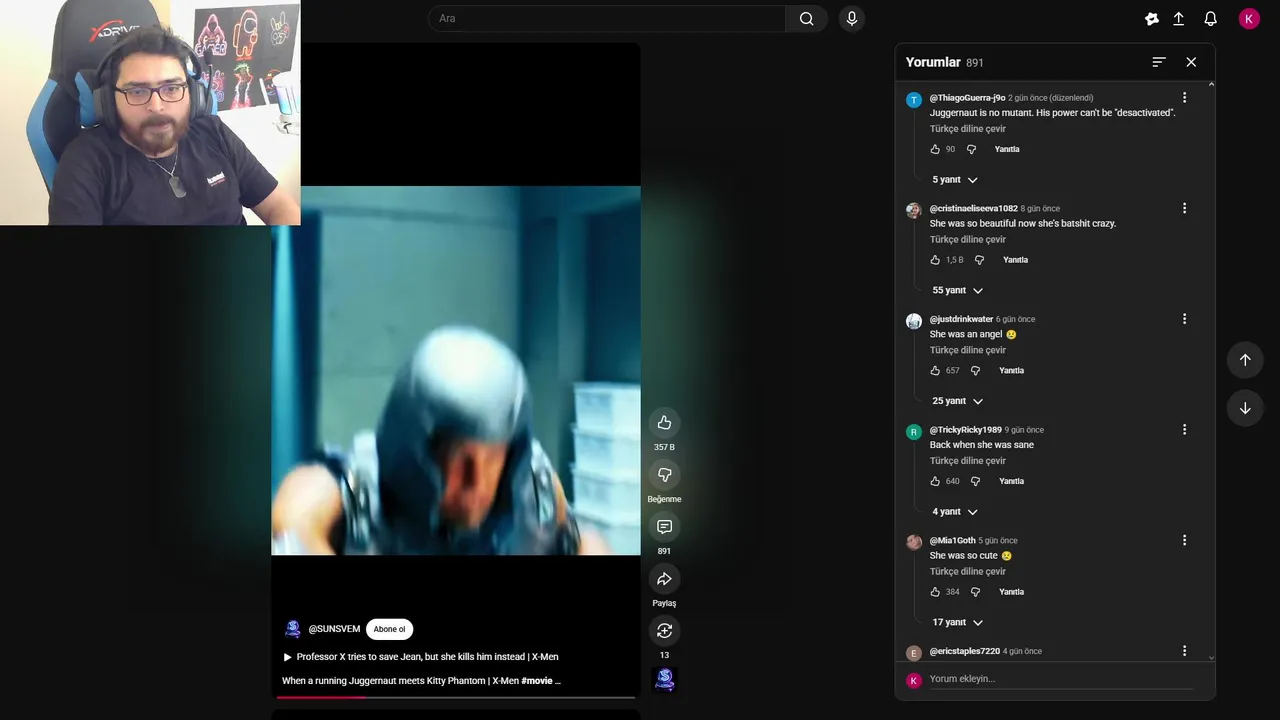The height and width of the screenshot is (720, 1280).
Task: Open notifications bell
Action: point(1210,18)
